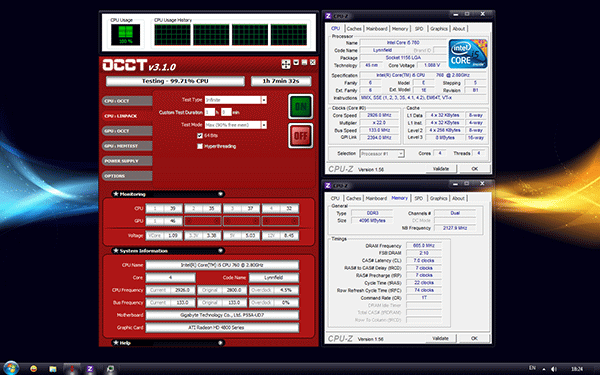Collapse the Monitoring section arrow

coord(220,194)
